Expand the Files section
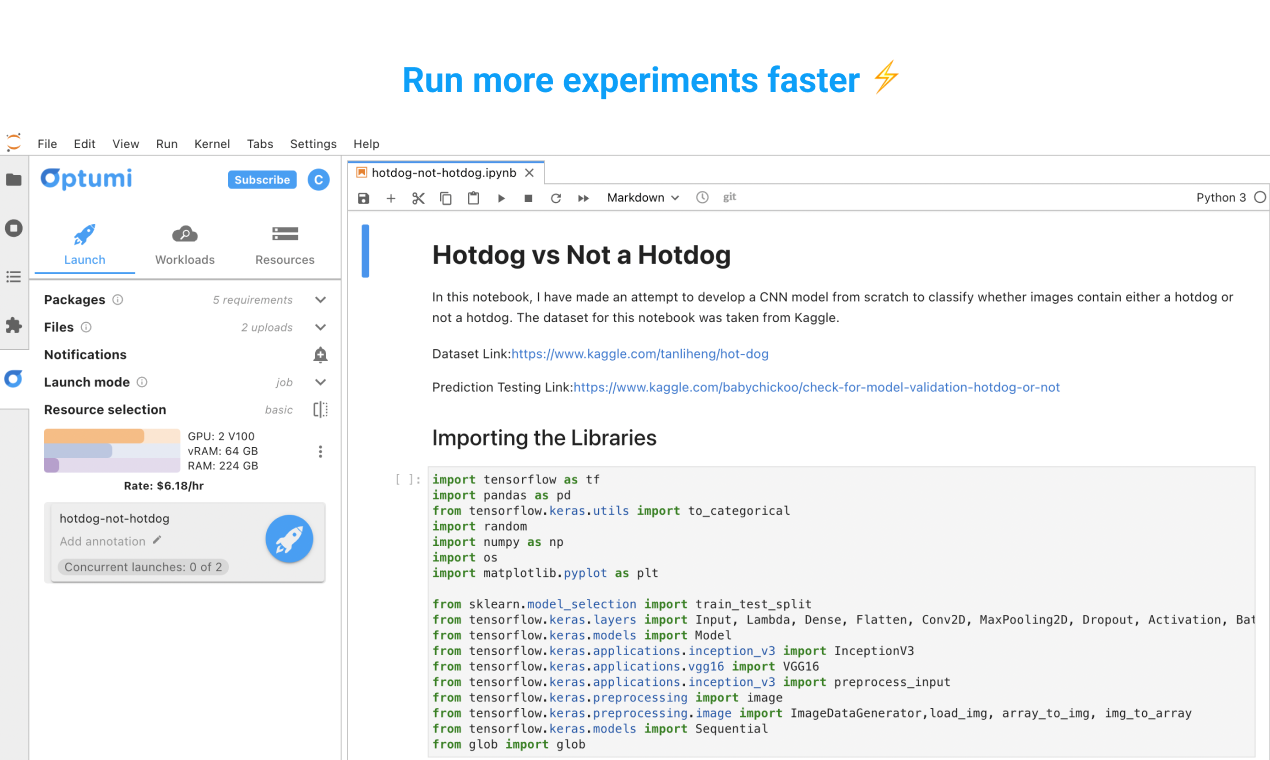Image resolution: width=1270 pixels, height=760 pixels. coord(320,327)
